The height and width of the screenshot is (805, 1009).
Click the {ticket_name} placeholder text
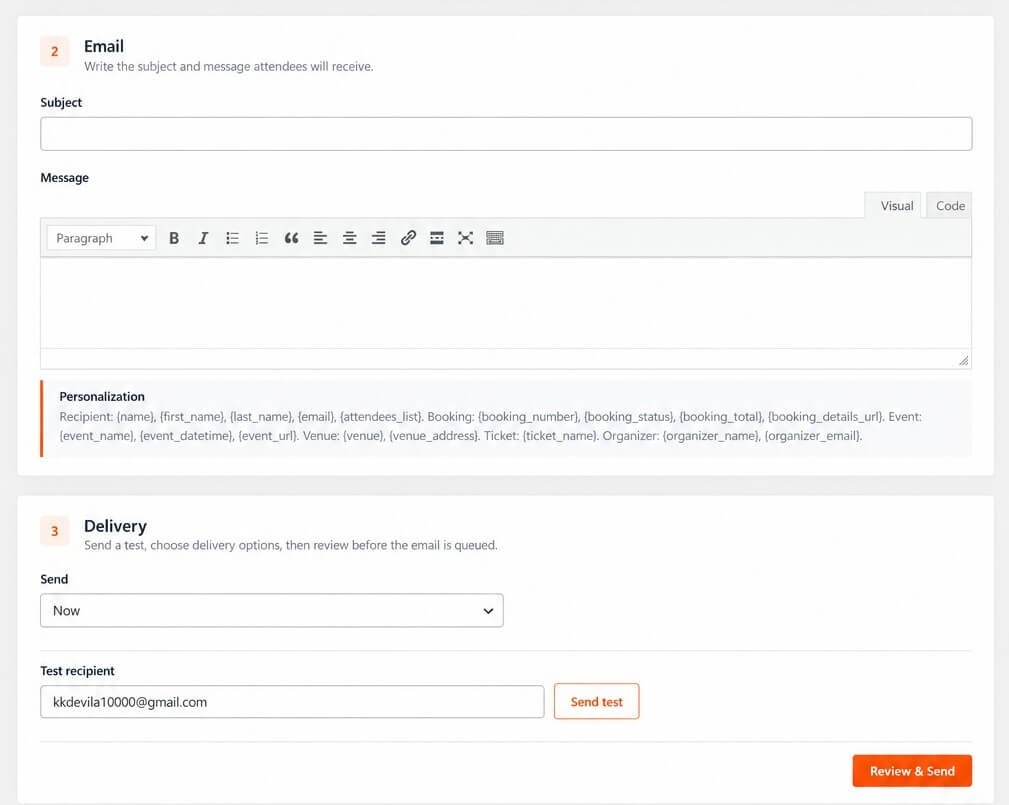click(560, 436)
